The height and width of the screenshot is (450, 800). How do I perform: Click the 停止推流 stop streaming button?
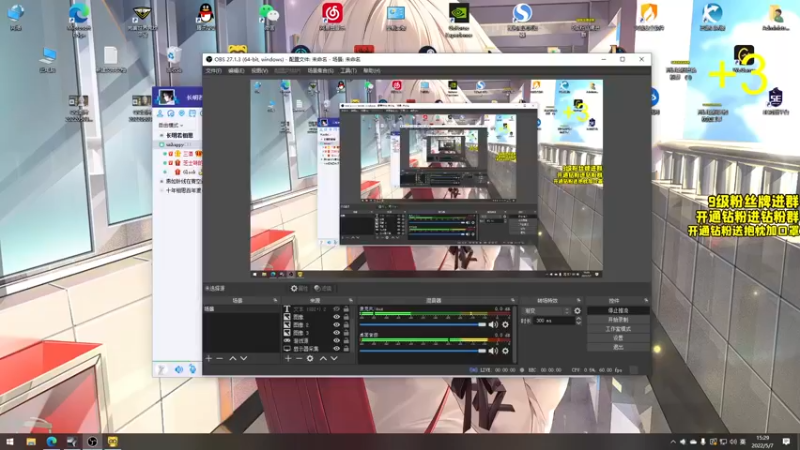[x=618, y=310]
